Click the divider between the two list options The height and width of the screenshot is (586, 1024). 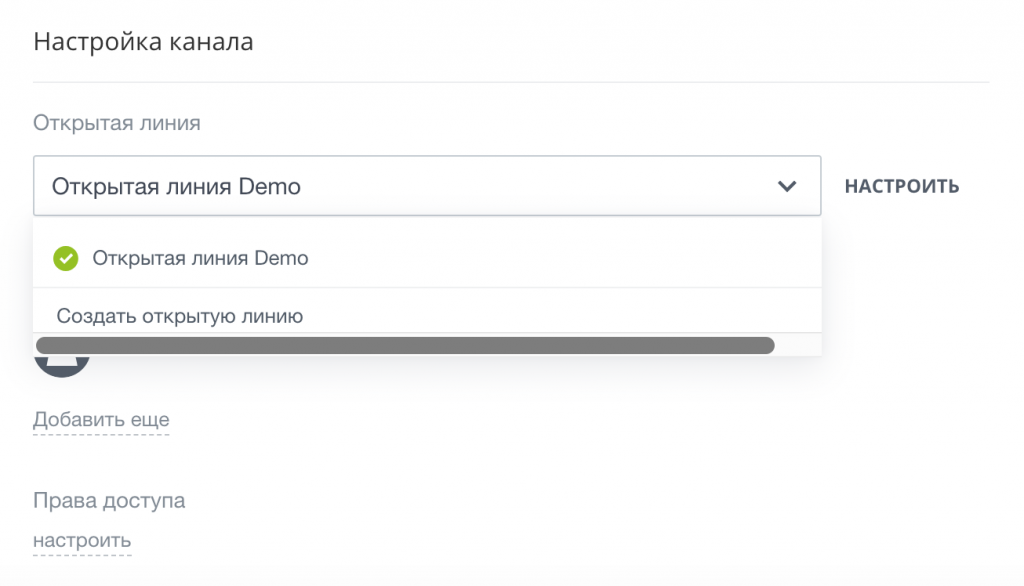[428, 288]
